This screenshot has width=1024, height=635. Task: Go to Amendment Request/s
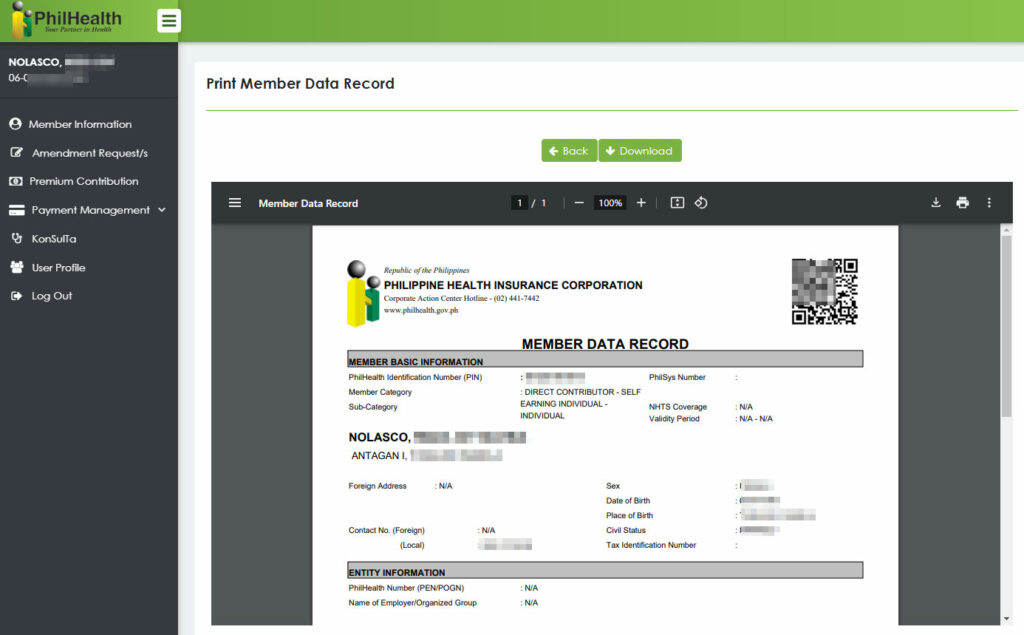[x=89, y=153]
